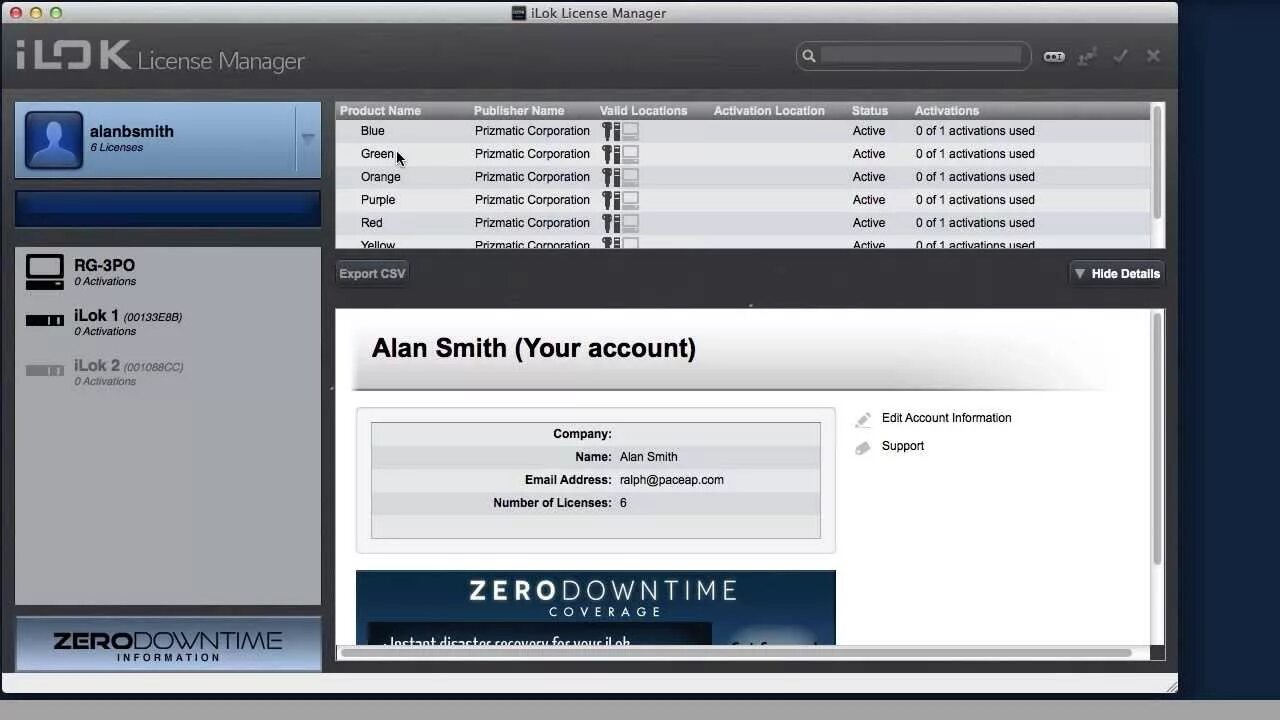This screenshot has width=1280, height=720.
Task: Sort by Status column header
Action: pos(870,111)
